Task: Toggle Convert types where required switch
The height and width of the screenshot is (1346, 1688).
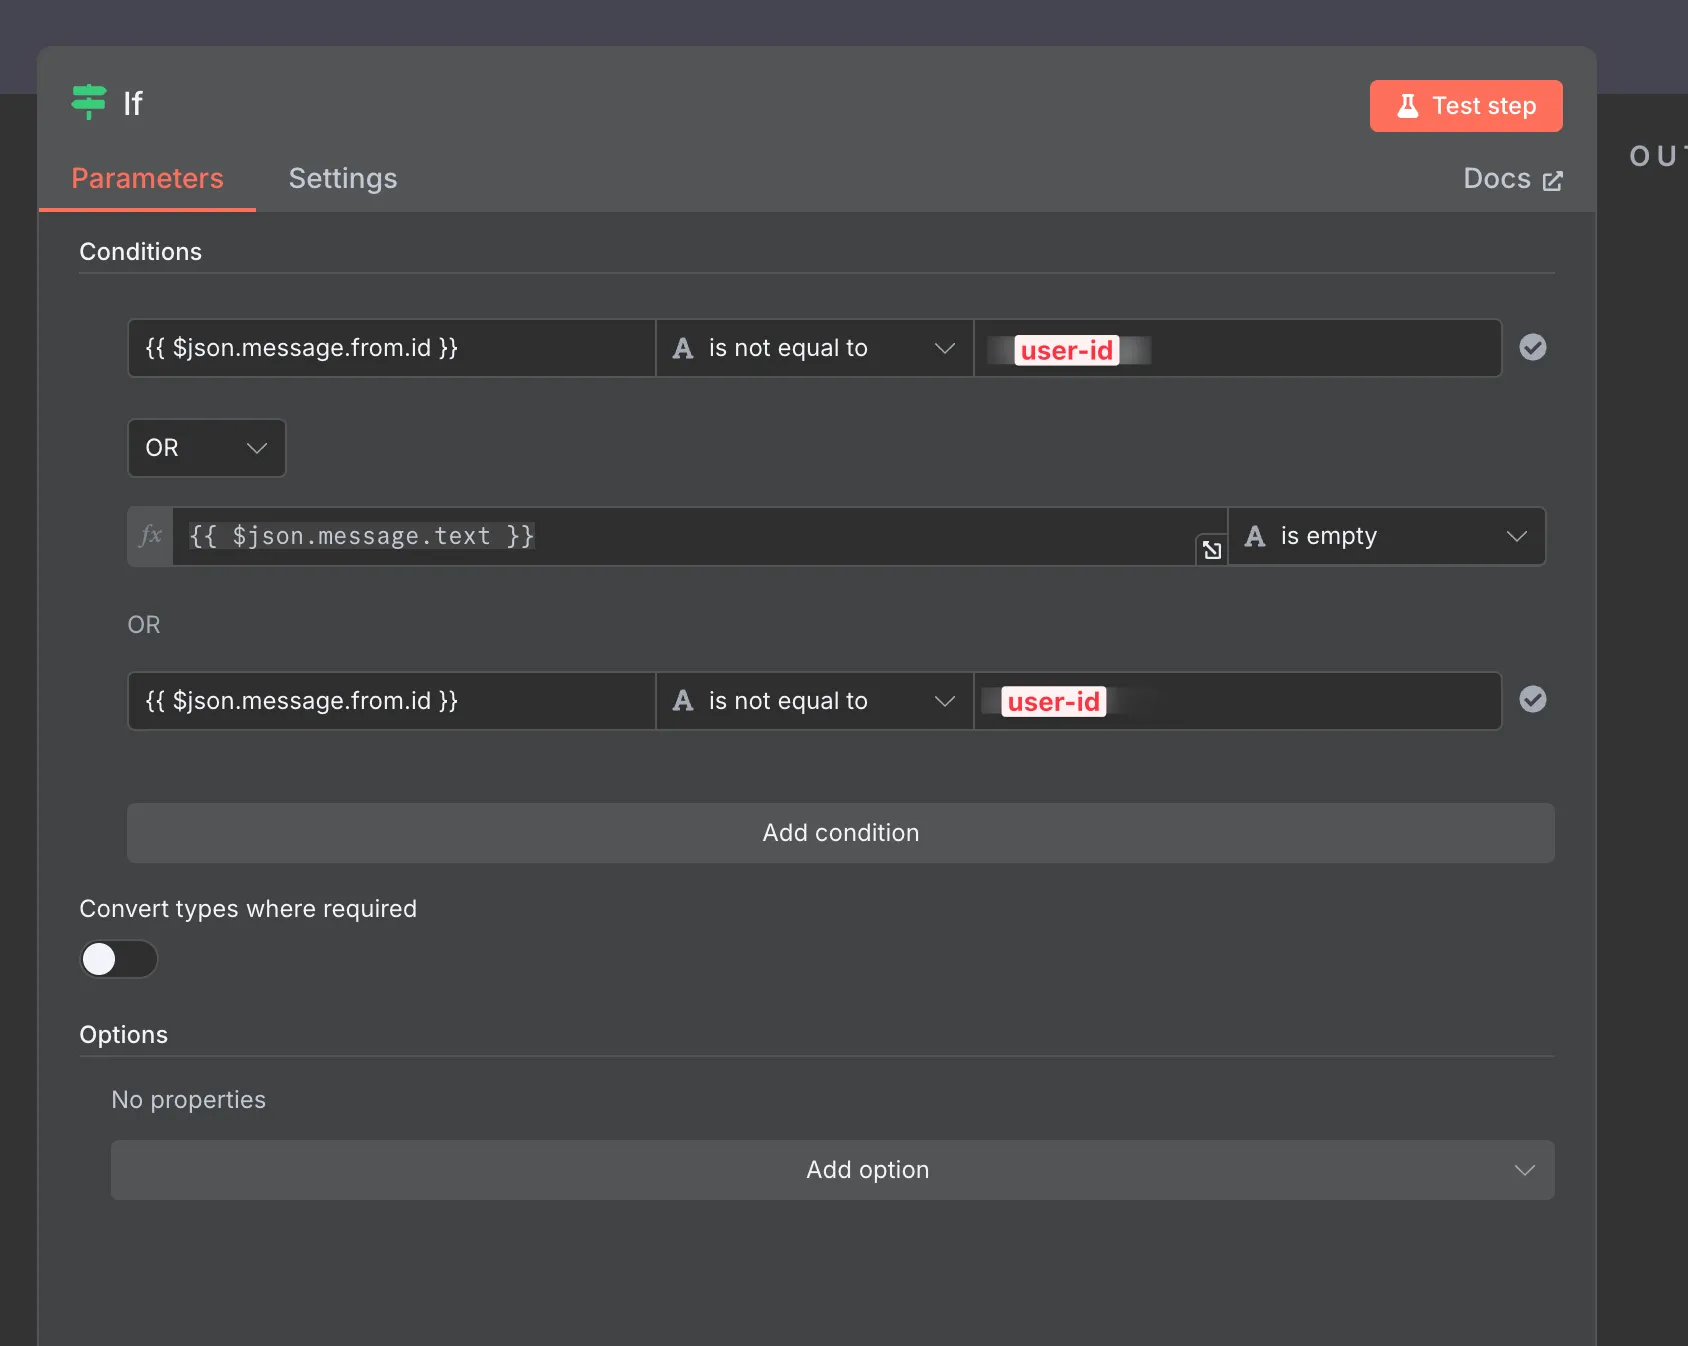Action: pos(119,959)
